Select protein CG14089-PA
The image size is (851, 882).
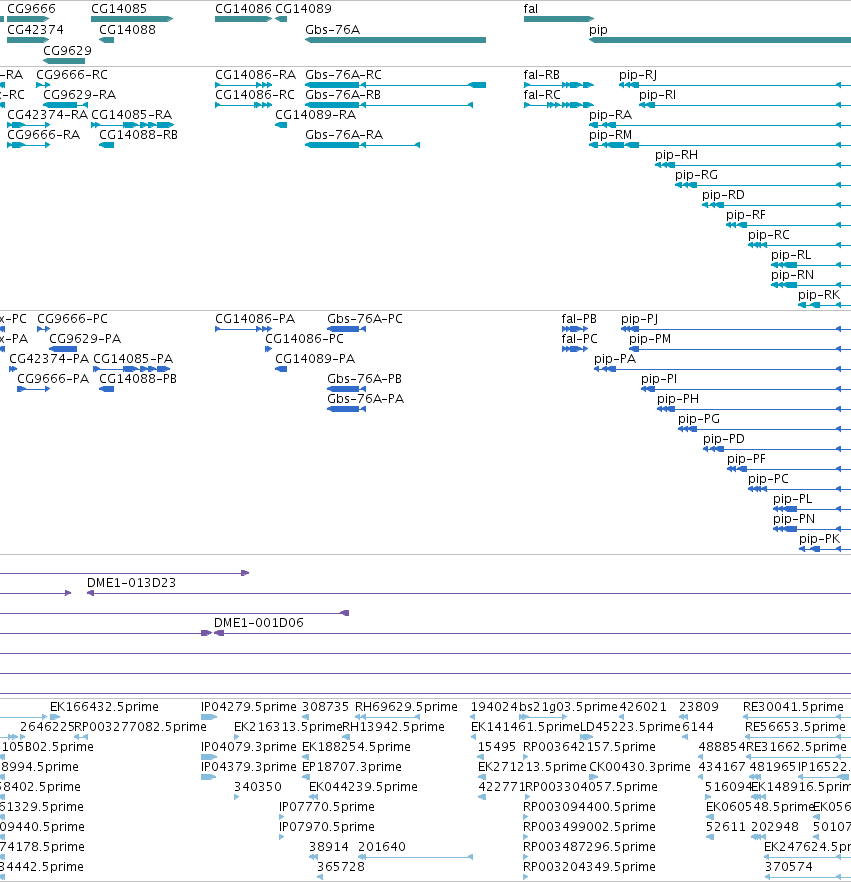(314, 359)
